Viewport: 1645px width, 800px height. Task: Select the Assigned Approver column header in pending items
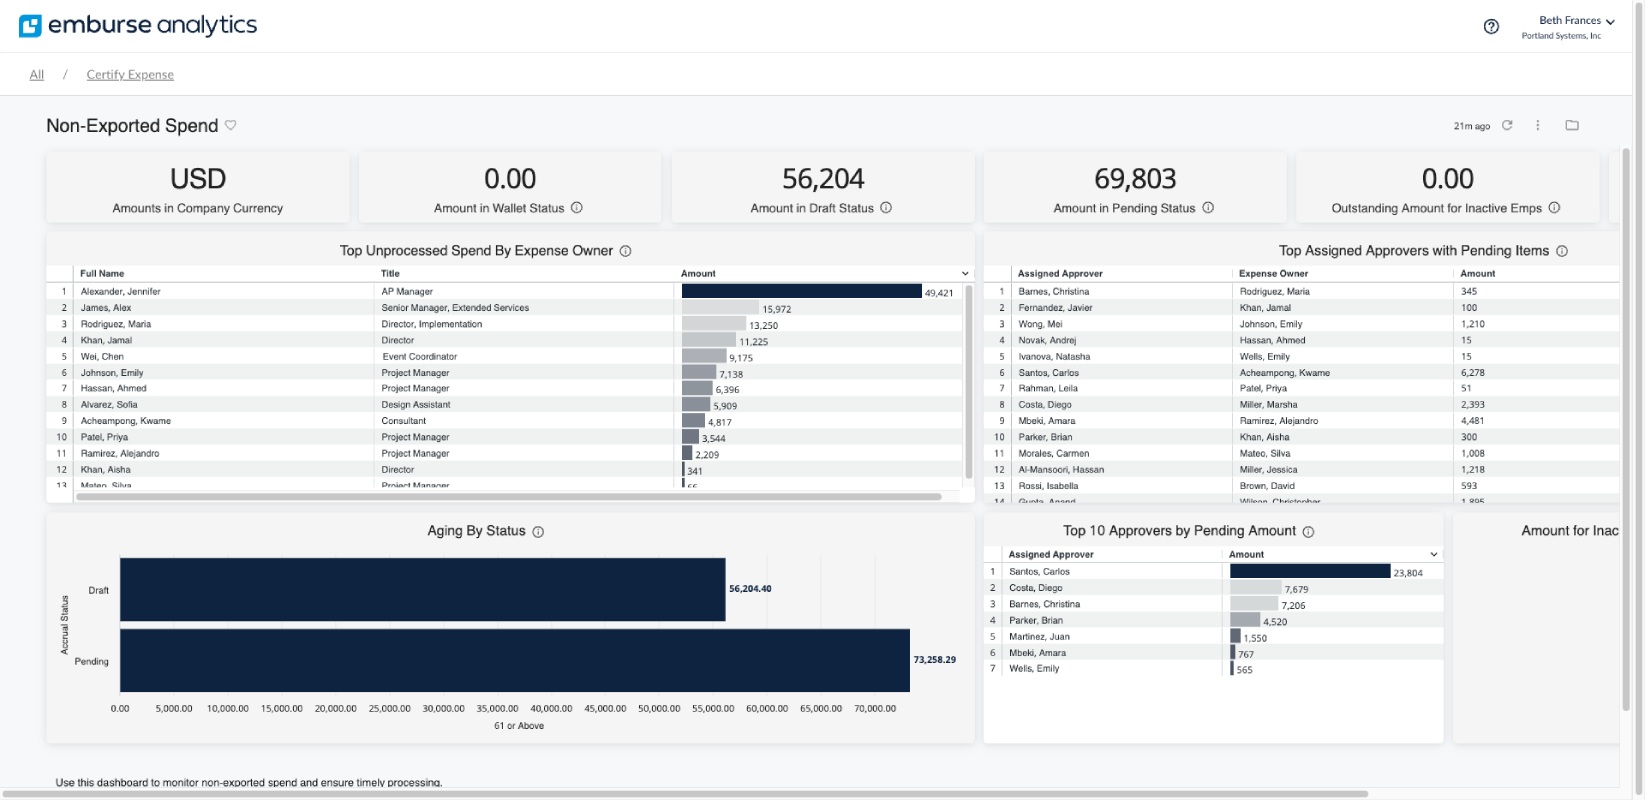[x=1060, y=273]
